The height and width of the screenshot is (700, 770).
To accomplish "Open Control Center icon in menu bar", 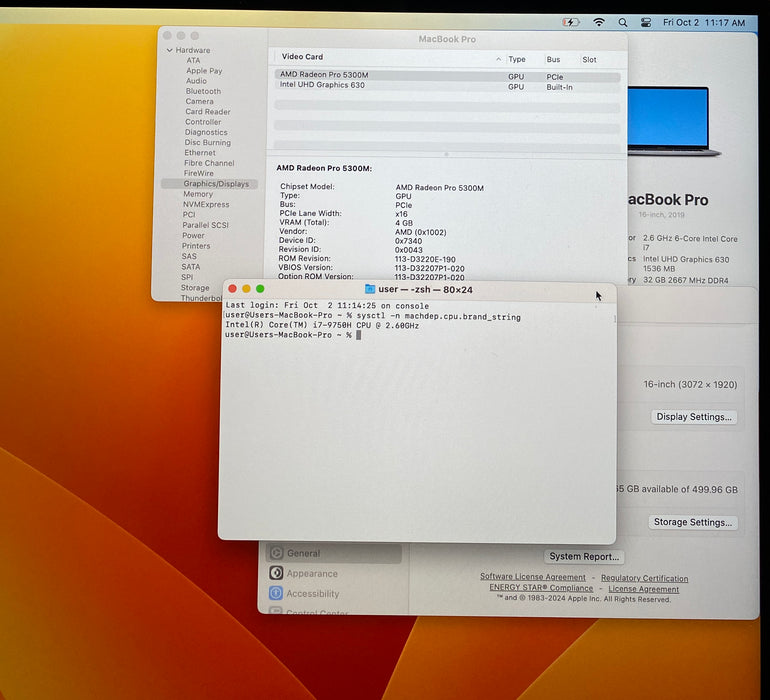I will [x=646, y=23].
